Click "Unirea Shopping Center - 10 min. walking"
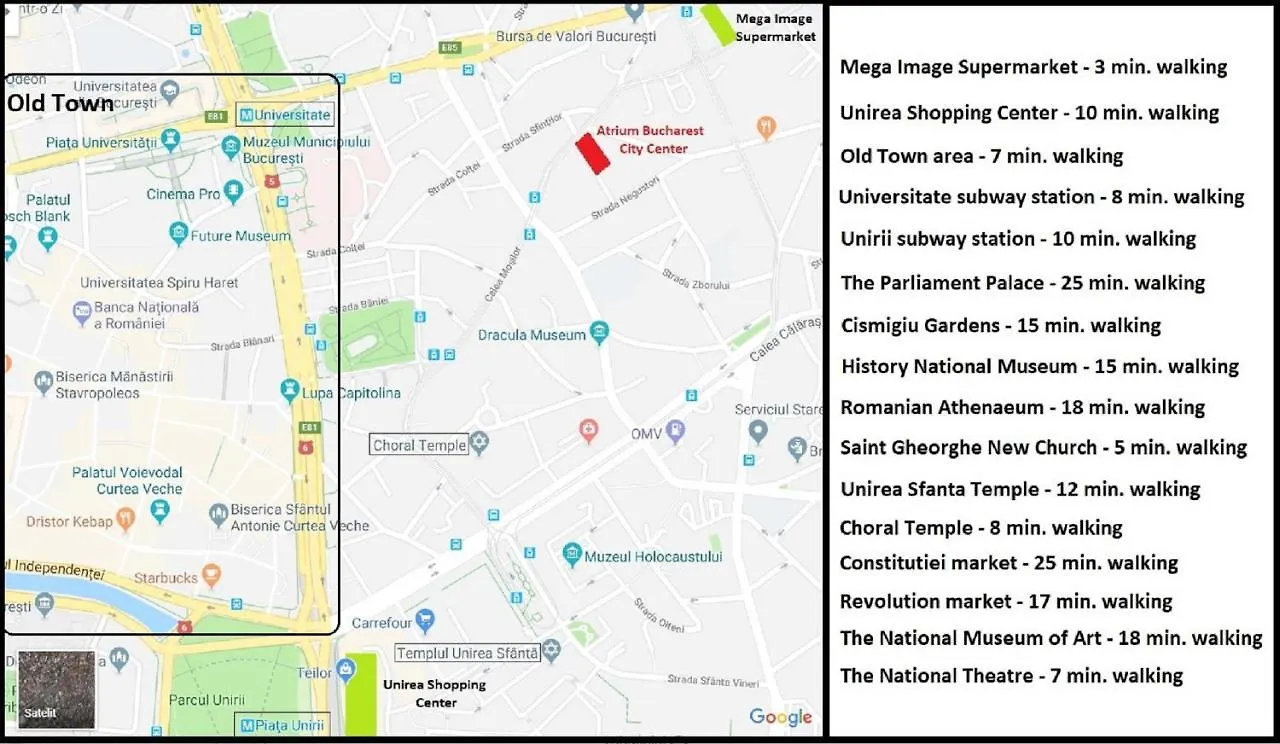Screen dimensions: 1280x744 click(1029, 112)
